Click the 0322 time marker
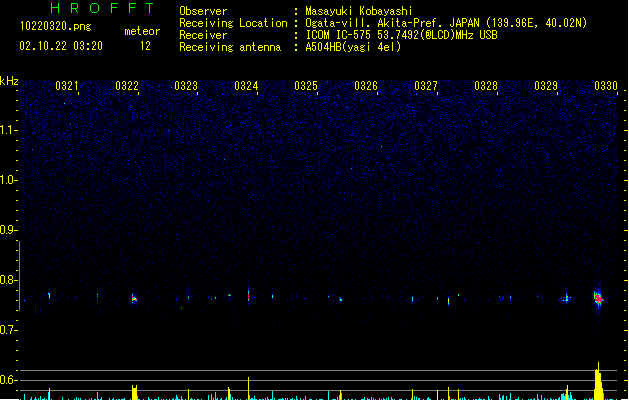 126,86
